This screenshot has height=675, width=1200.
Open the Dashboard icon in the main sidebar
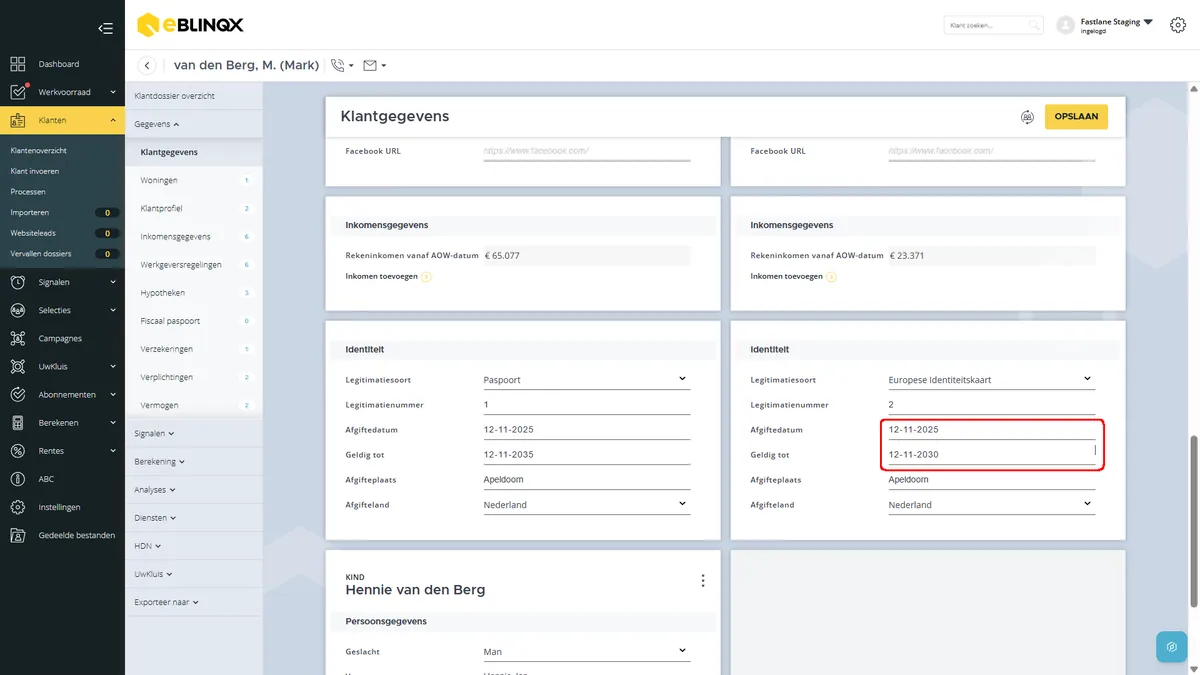click(x=18, y=64)
